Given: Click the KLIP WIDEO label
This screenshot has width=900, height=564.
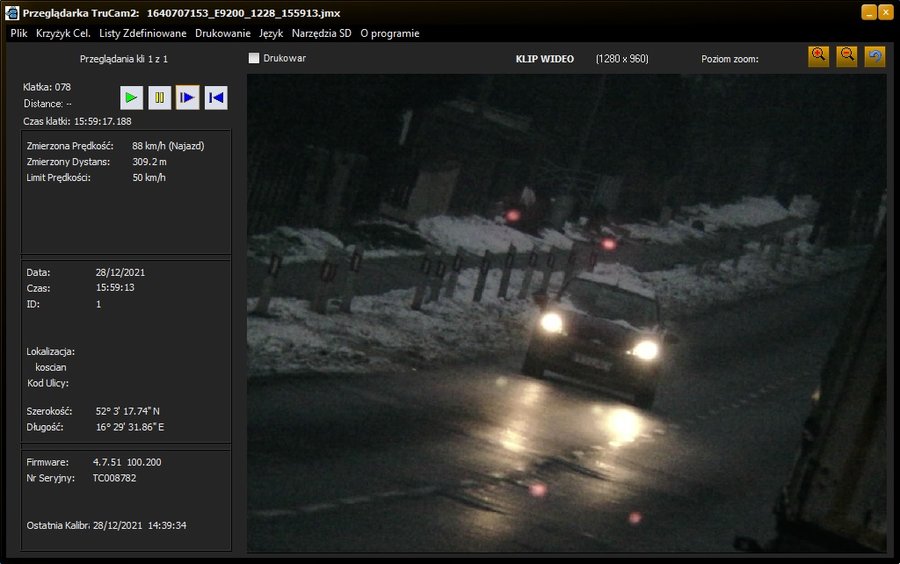Looking at the screenshot, I should click(544, 59).
